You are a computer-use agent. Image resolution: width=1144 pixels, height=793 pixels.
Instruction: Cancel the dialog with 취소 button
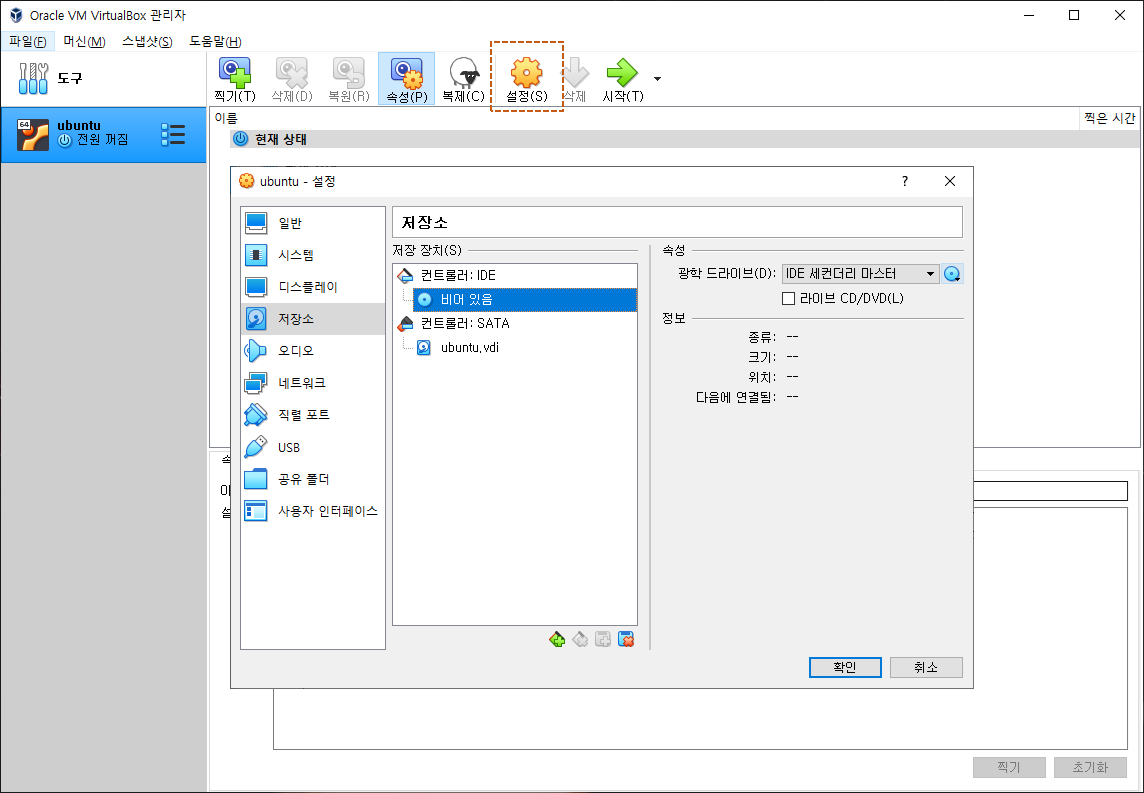click(x=926, y=668)
